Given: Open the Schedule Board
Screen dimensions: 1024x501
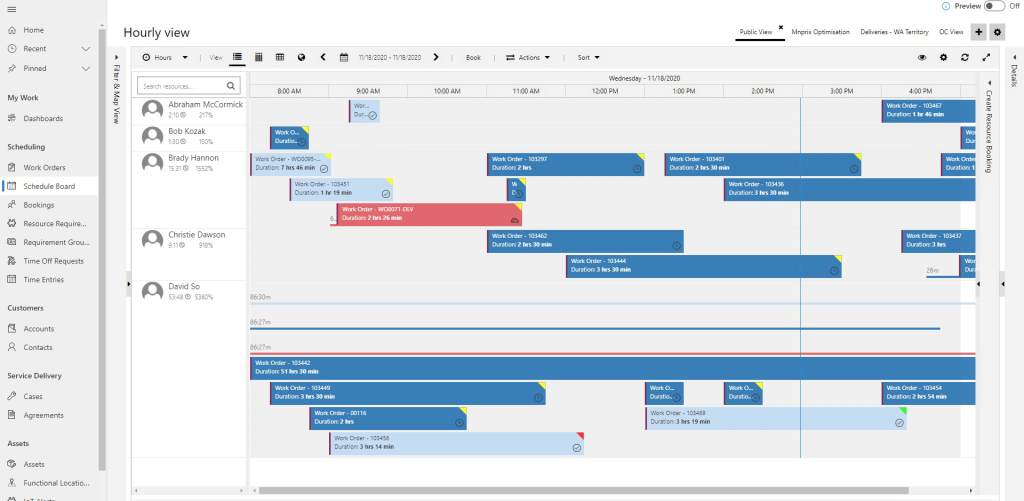Looking at the screenshot, I should click(49, 186).
